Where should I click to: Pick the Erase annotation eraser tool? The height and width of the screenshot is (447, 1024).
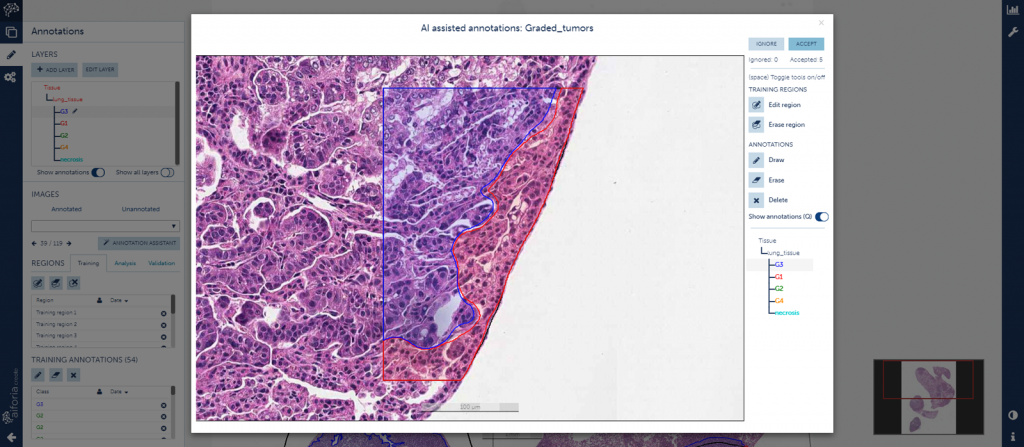756,180
